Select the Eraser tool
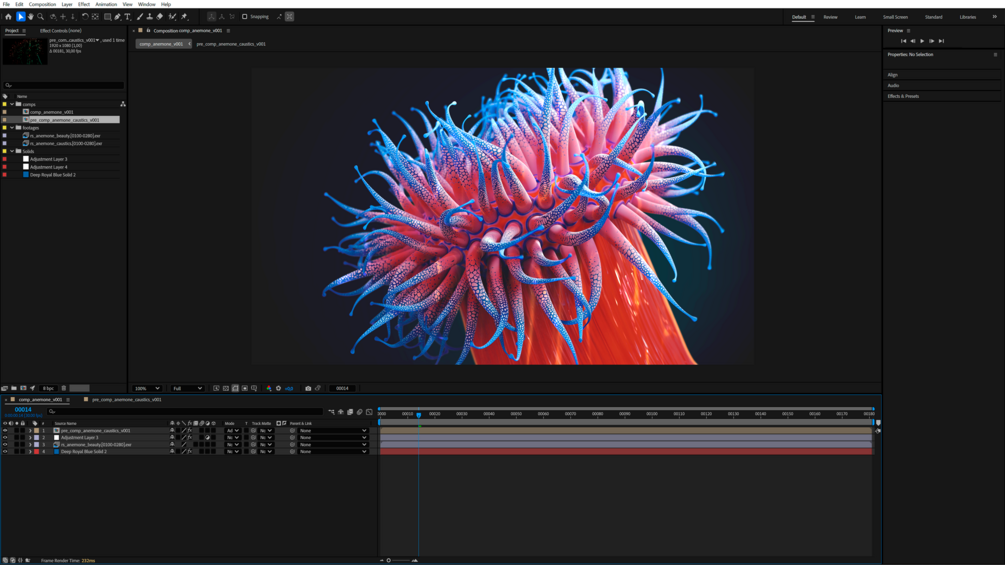This screenshot has height=565, width=1005. click(x=160, y=17)
